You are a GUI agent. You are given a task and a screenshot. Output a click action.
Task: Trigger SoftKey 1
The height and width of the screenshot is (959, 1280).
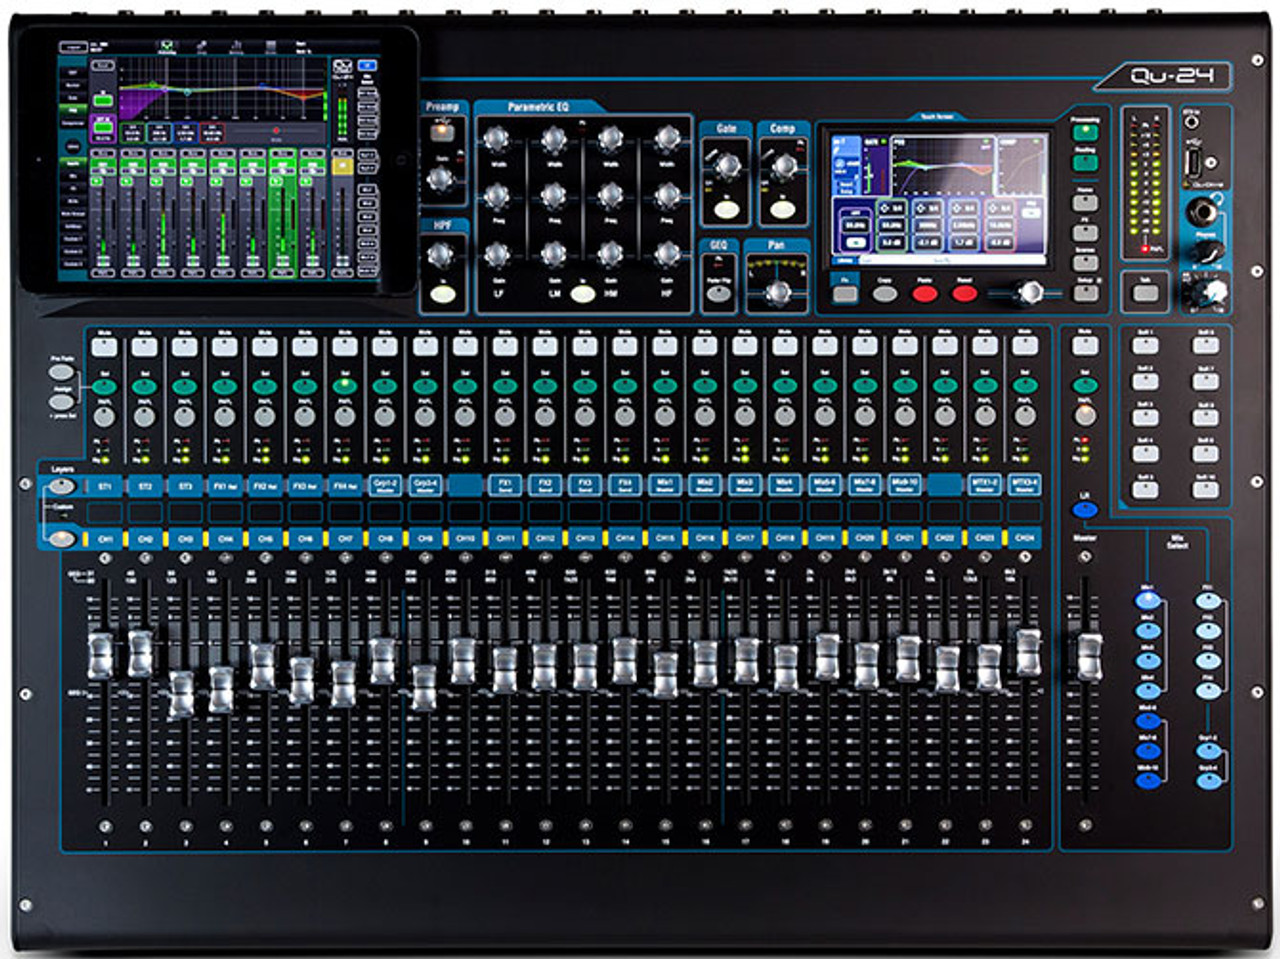[1145, 346]
